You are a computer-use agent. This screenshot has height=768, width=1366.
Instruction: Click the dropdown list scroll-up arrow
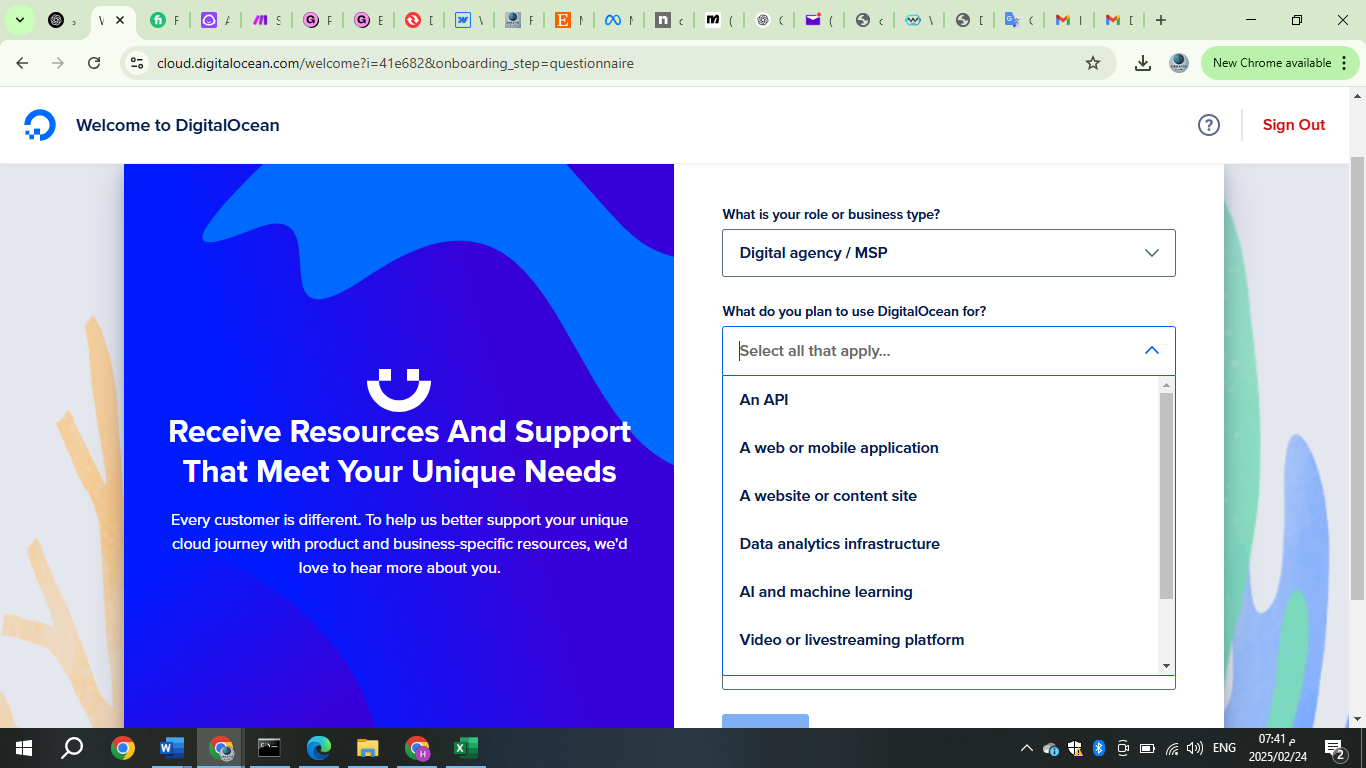[1166, 385]
